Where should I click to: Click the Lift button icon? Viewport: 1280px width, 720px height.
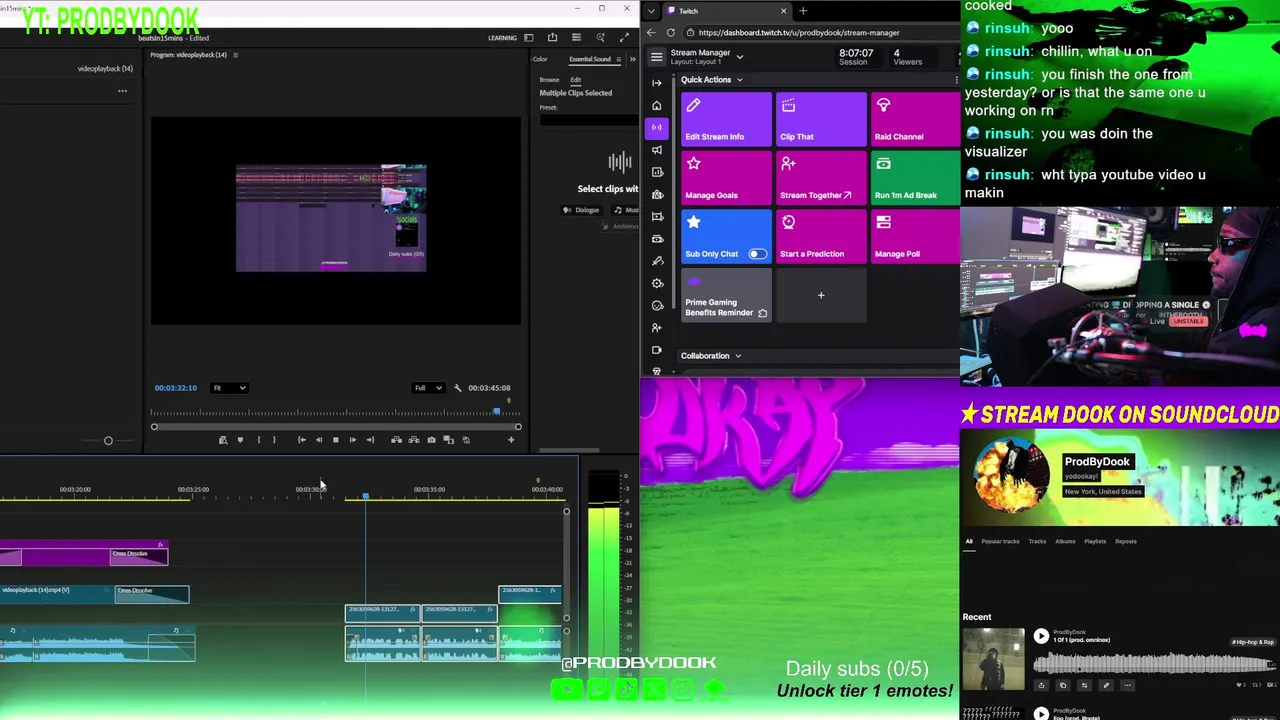397,440
